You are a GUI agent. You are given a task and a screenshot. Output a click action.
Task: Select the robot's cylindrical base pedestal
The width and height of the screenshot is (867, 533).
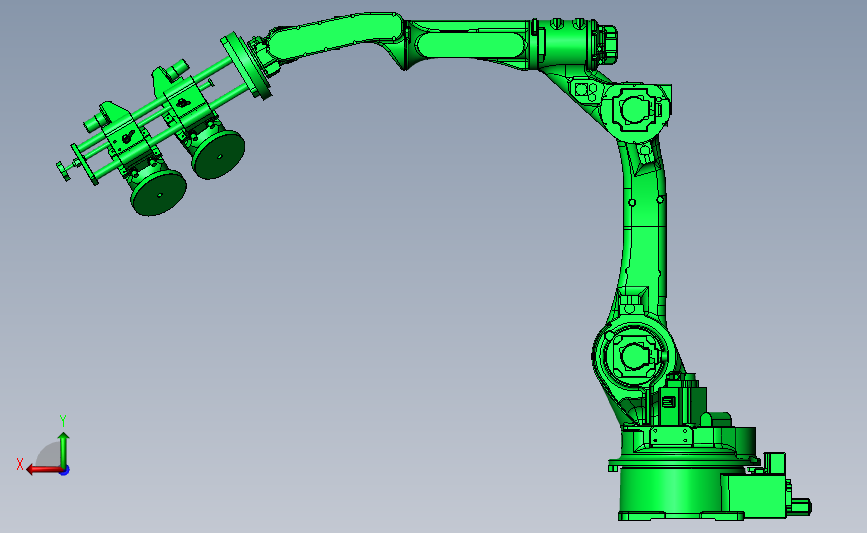[x=670, y=493]
